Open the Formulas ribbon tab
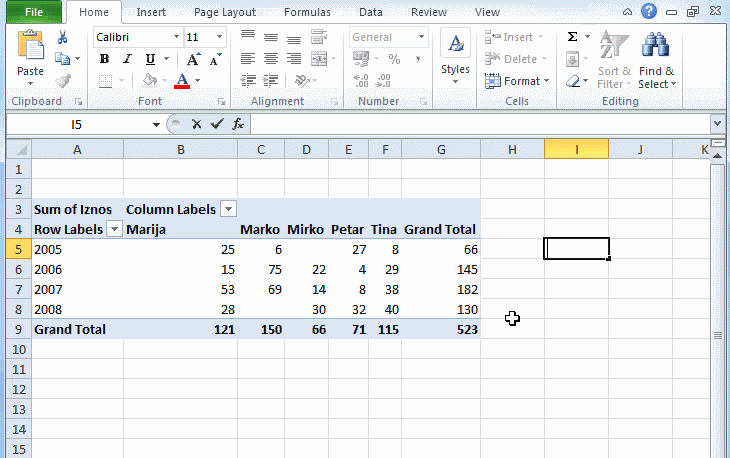730x458 pixels. point(307,13)
